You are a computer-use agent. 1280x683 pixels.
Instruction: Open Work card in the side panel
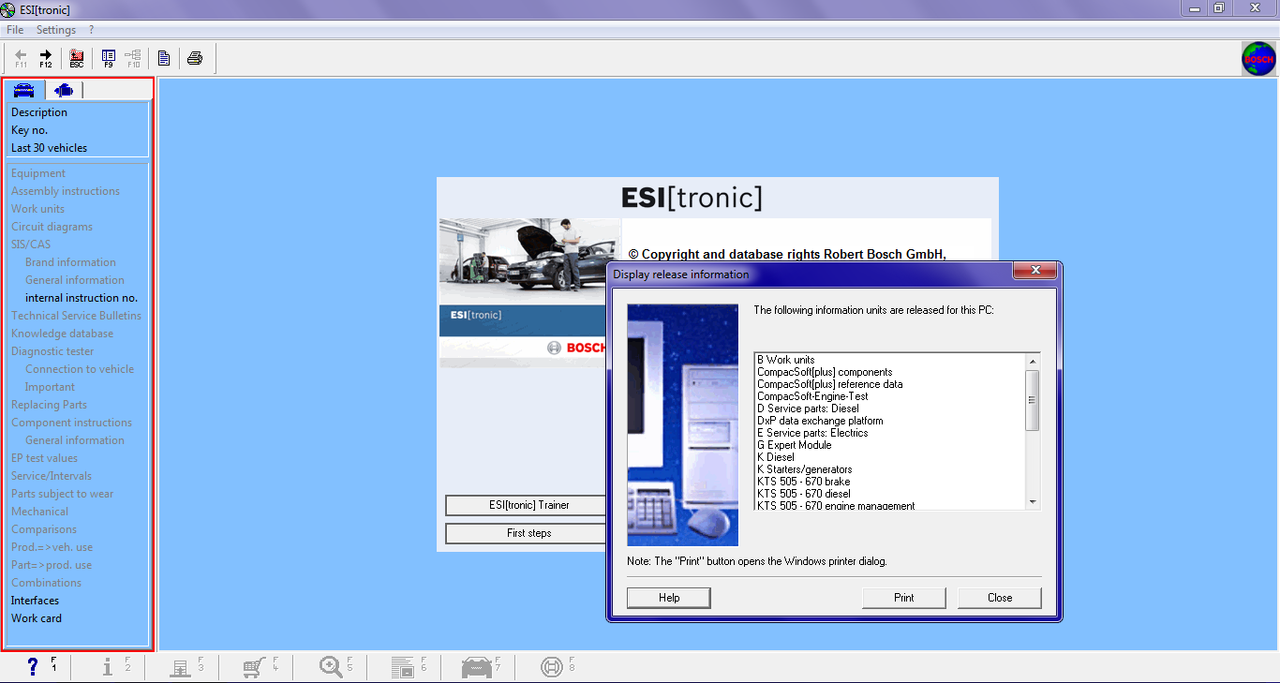[36, 618]
